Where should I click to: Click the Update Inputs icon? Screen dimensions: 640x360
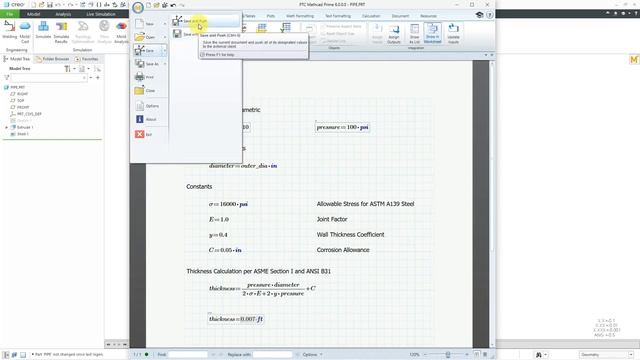pyautogui.click(x=453, y=33)
